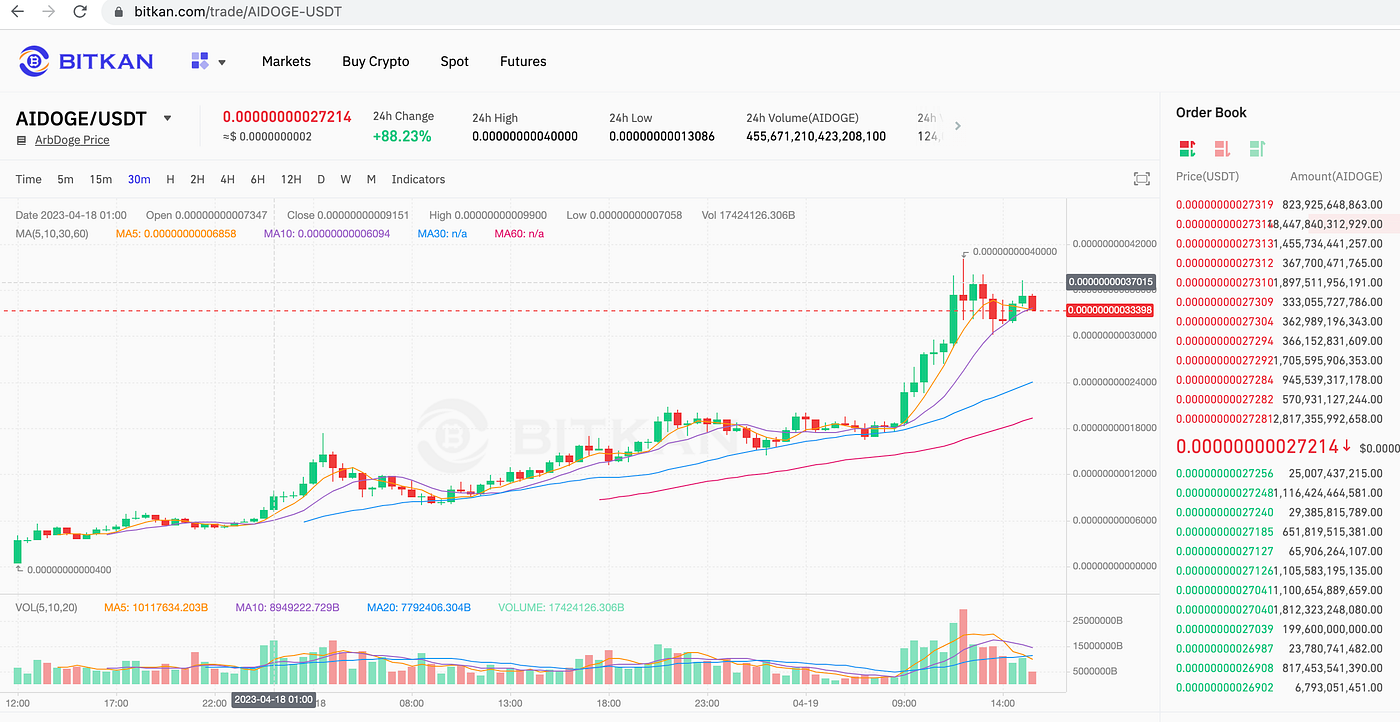This screenshot has width=1400, height=722.
Task: Select ask price 0.00000000027309 in order book
Action: (x=1224, y=301)
